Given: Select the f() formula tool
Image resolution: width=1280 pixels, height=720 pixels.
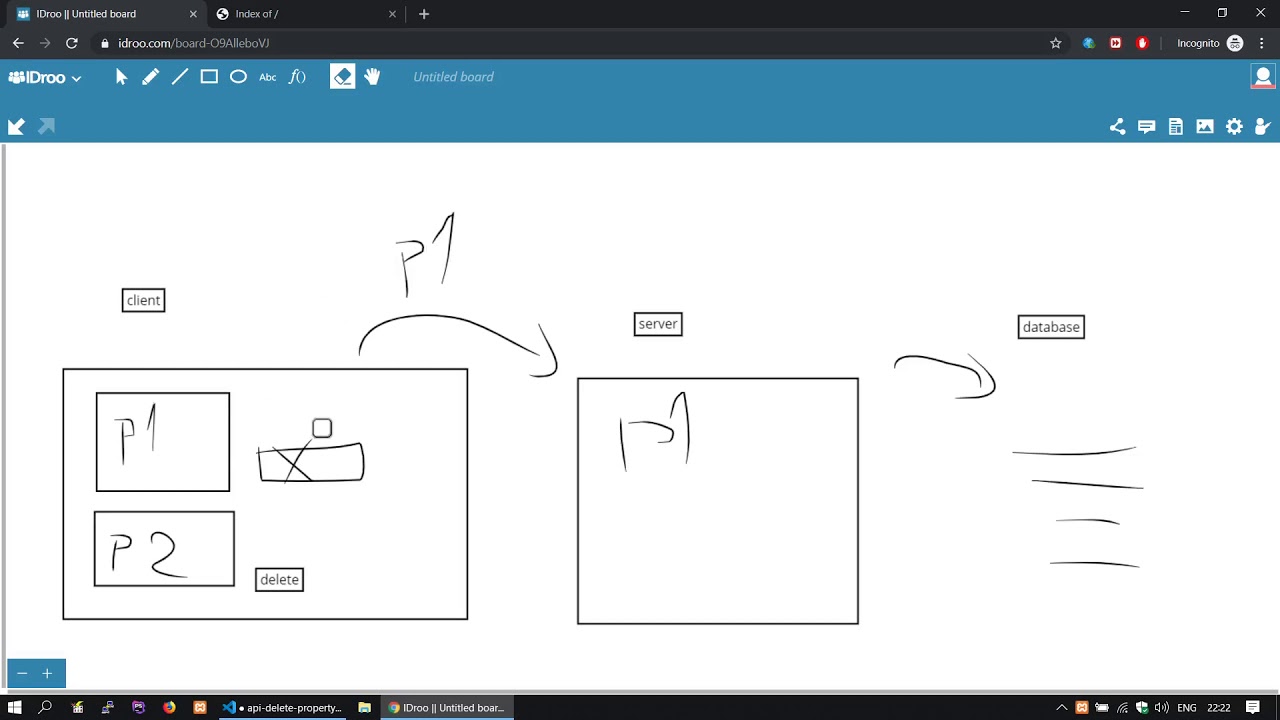Looking at the screenshot, I should pos(297,77).
